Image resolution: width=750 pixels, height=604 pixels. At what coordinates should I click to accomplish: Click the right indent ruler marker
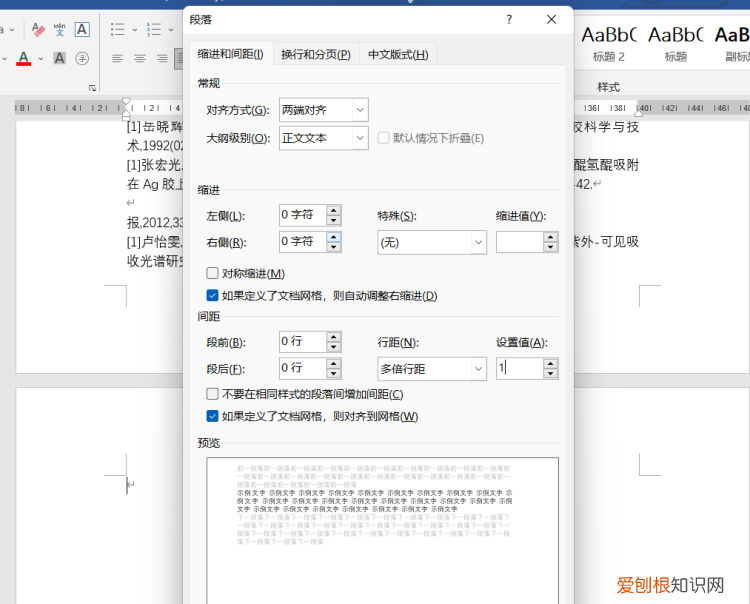[639, 113]
